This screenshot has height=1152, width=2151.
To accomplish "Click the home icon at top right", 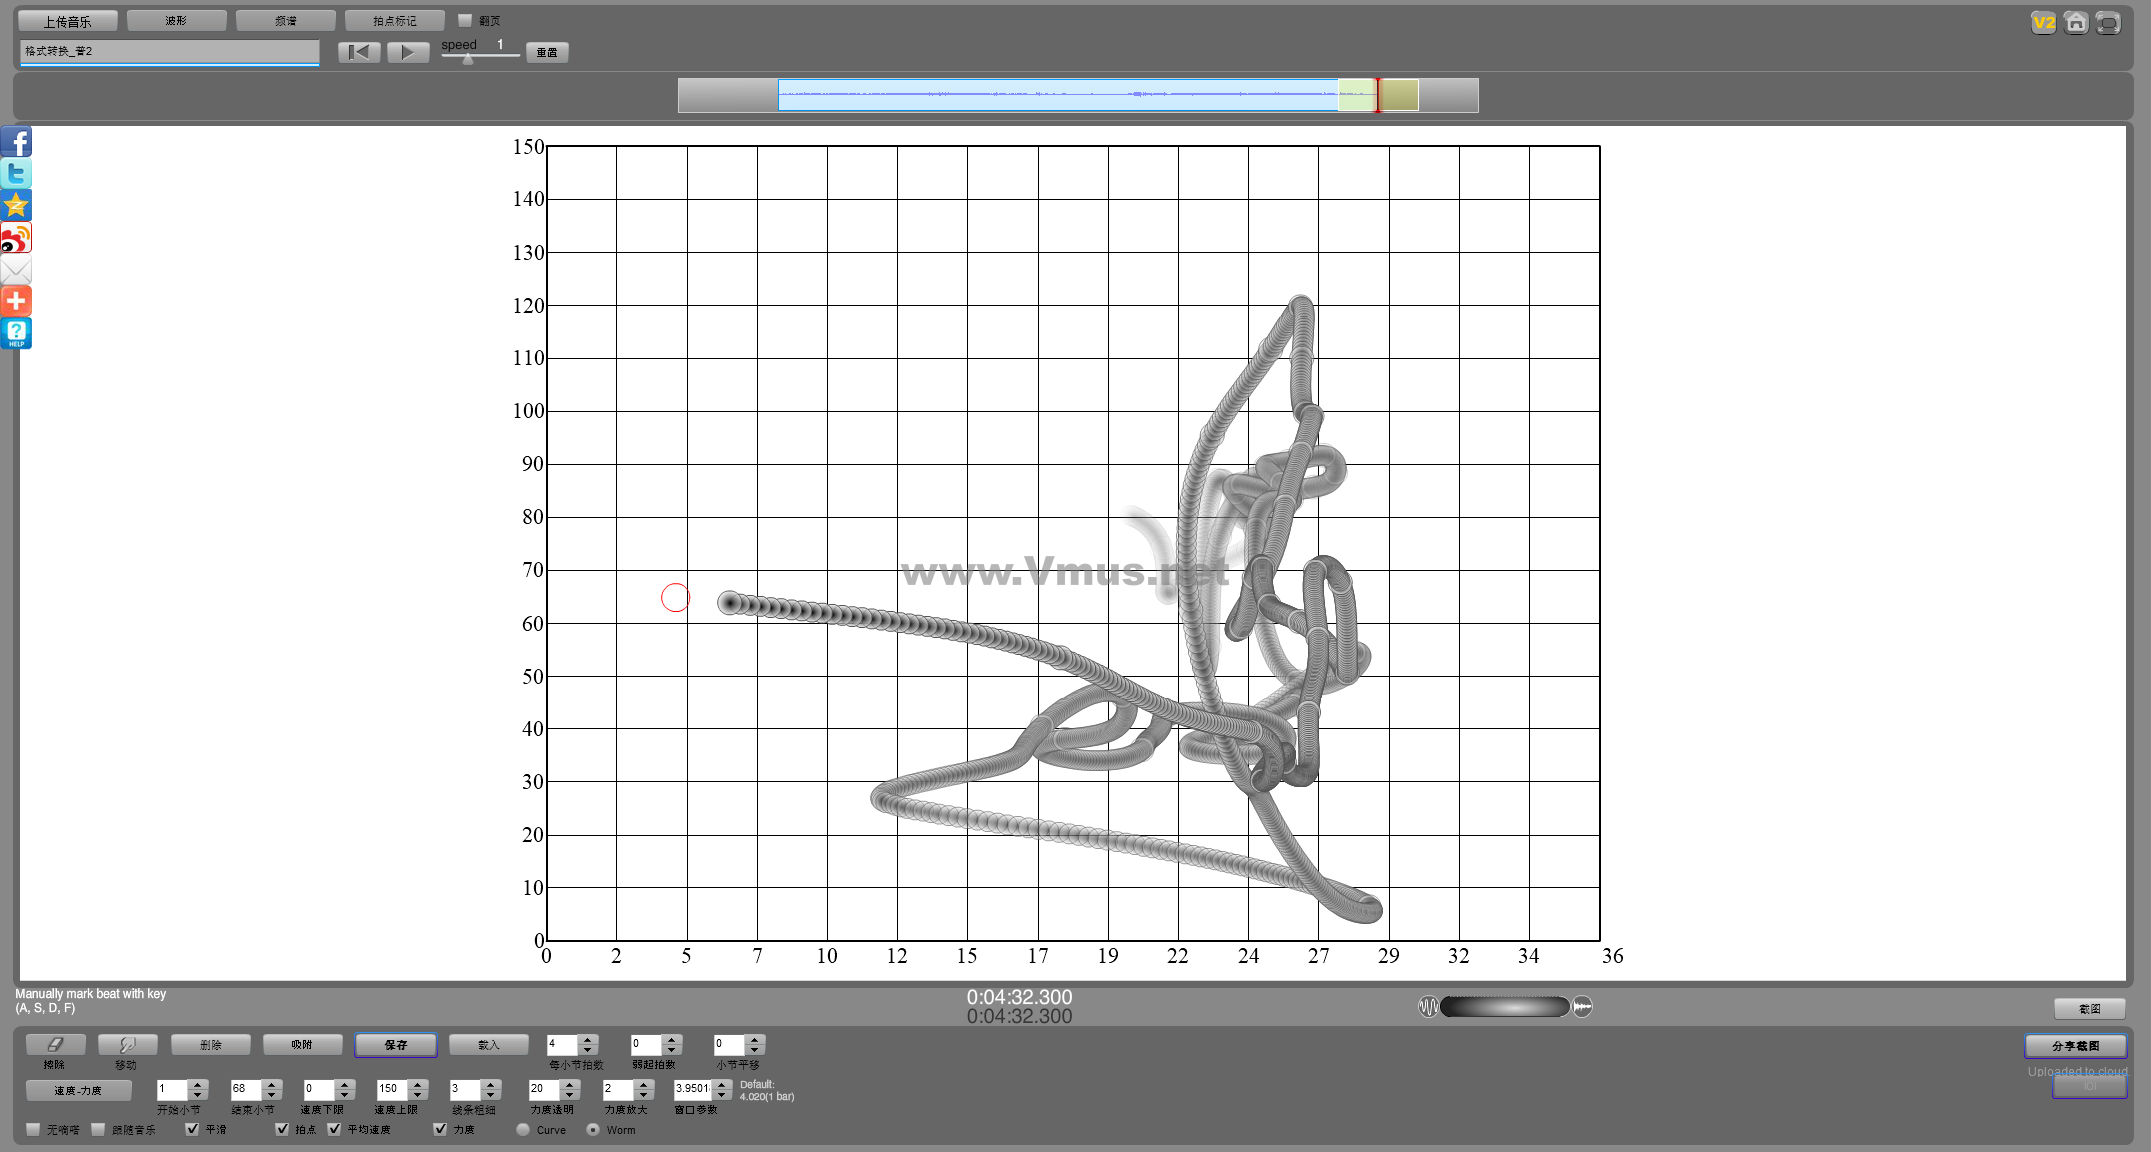I will point(2076,22).
